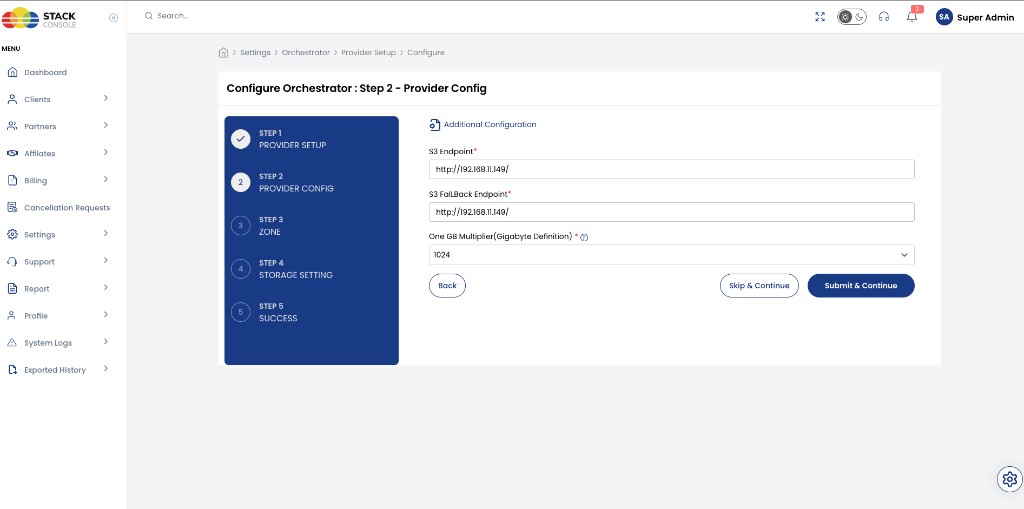Go to Provider Setup breadcrumb link
The image size is (1024, 509).
click(368, 52)
